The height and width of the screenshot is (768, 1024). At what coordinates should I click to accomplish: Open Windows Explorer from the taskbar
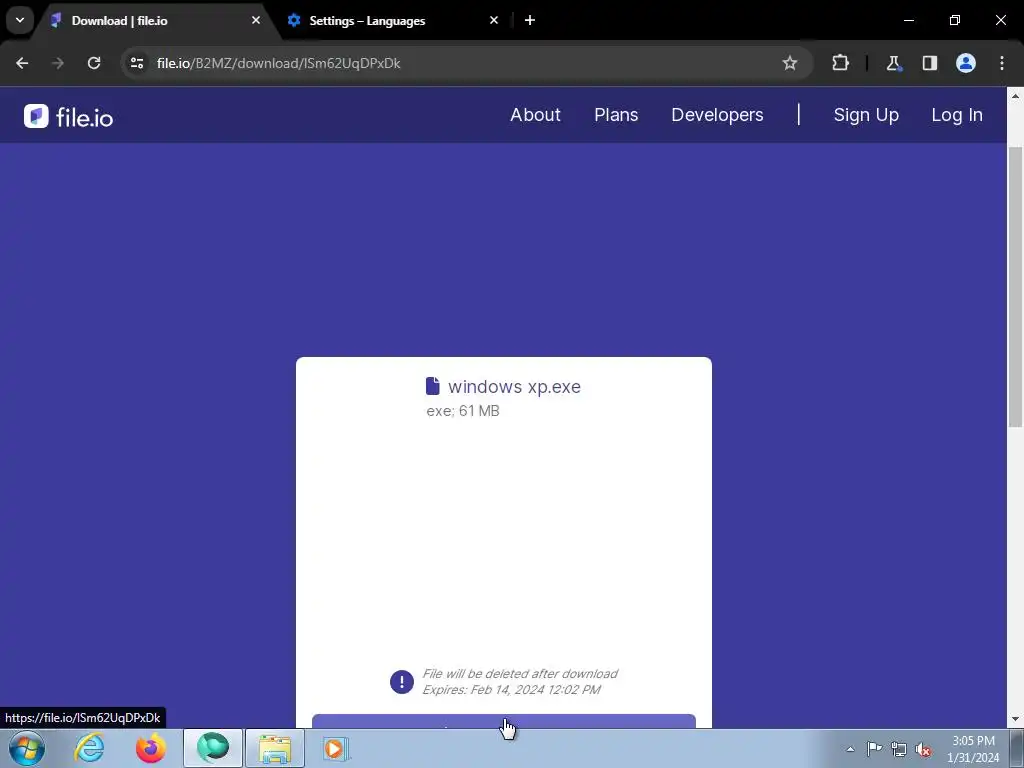275,748
